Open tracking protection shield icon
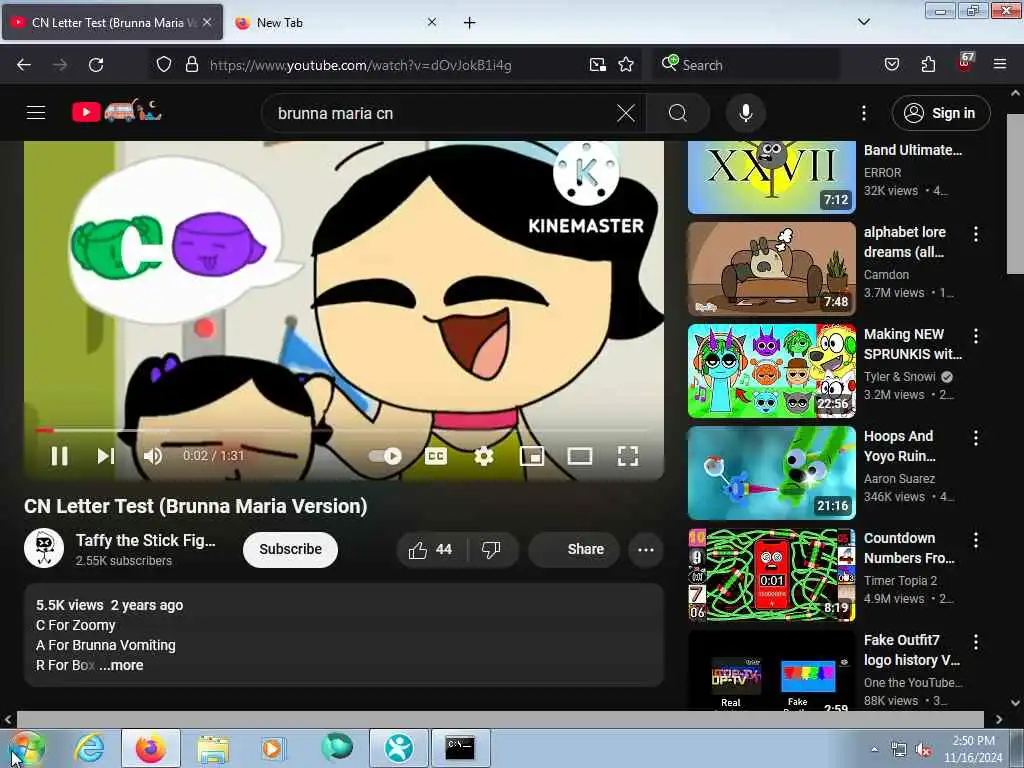Viewport: 1024px width, 768px height. pos(164,65)
